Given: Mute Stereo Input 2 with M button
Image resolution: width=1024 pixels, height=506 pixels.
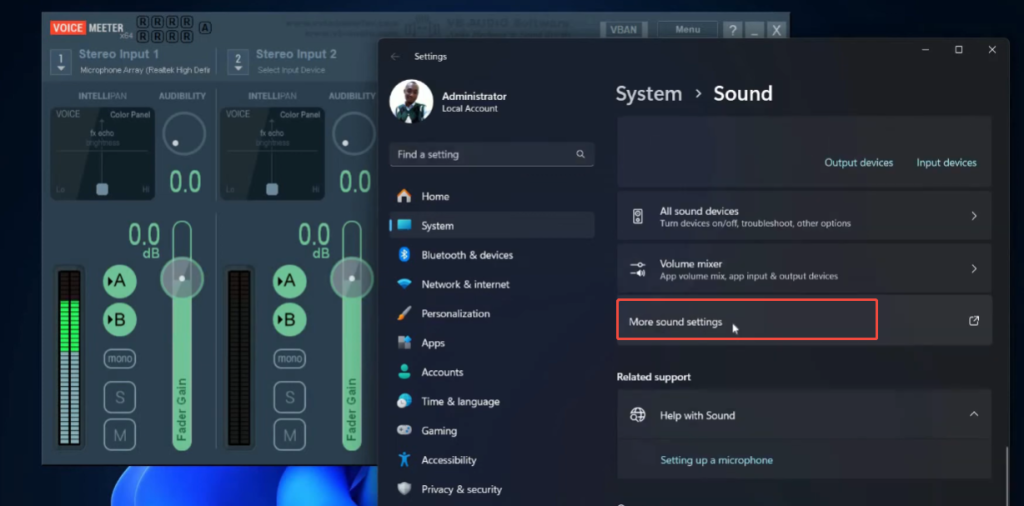Looking at the screenshot, I should click(x=289, y=435).
